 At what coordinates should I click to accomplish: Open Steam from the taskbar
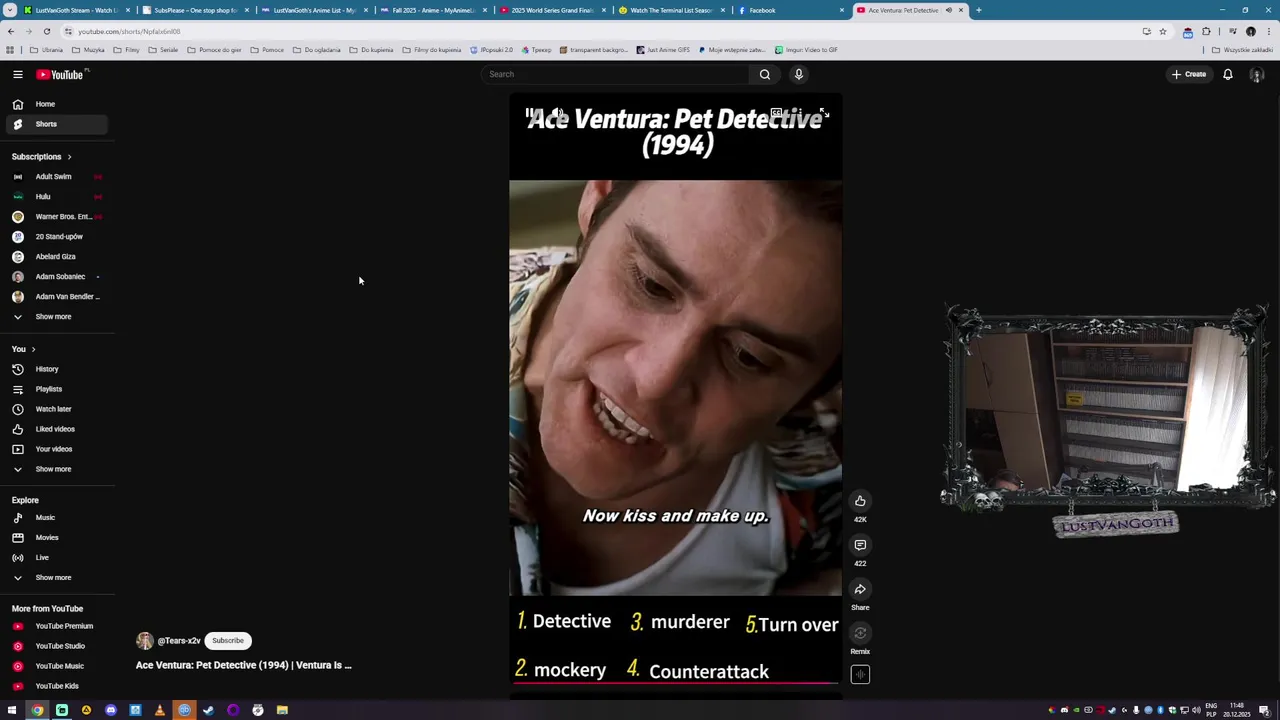coord(209,710)
